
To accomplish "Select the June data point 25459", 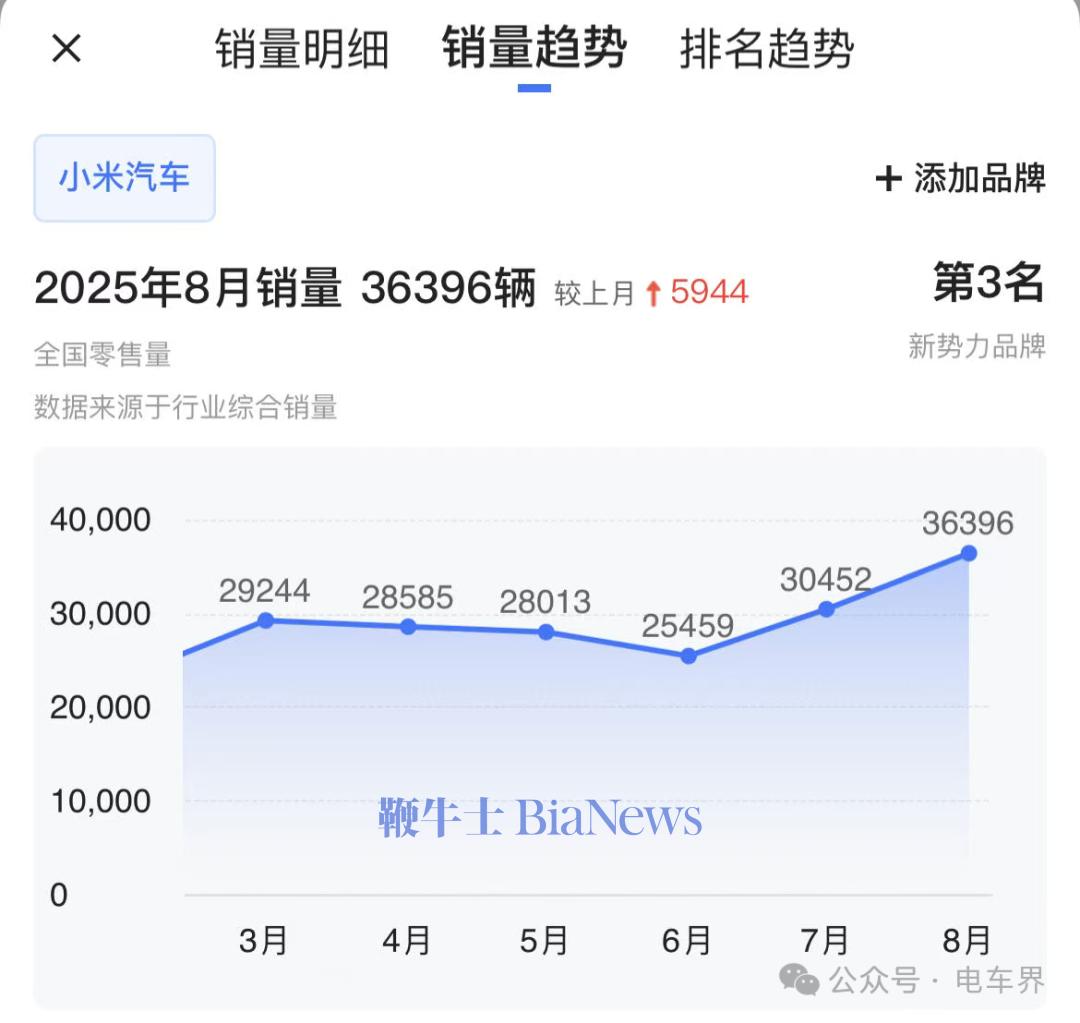I will click(688, 656).
